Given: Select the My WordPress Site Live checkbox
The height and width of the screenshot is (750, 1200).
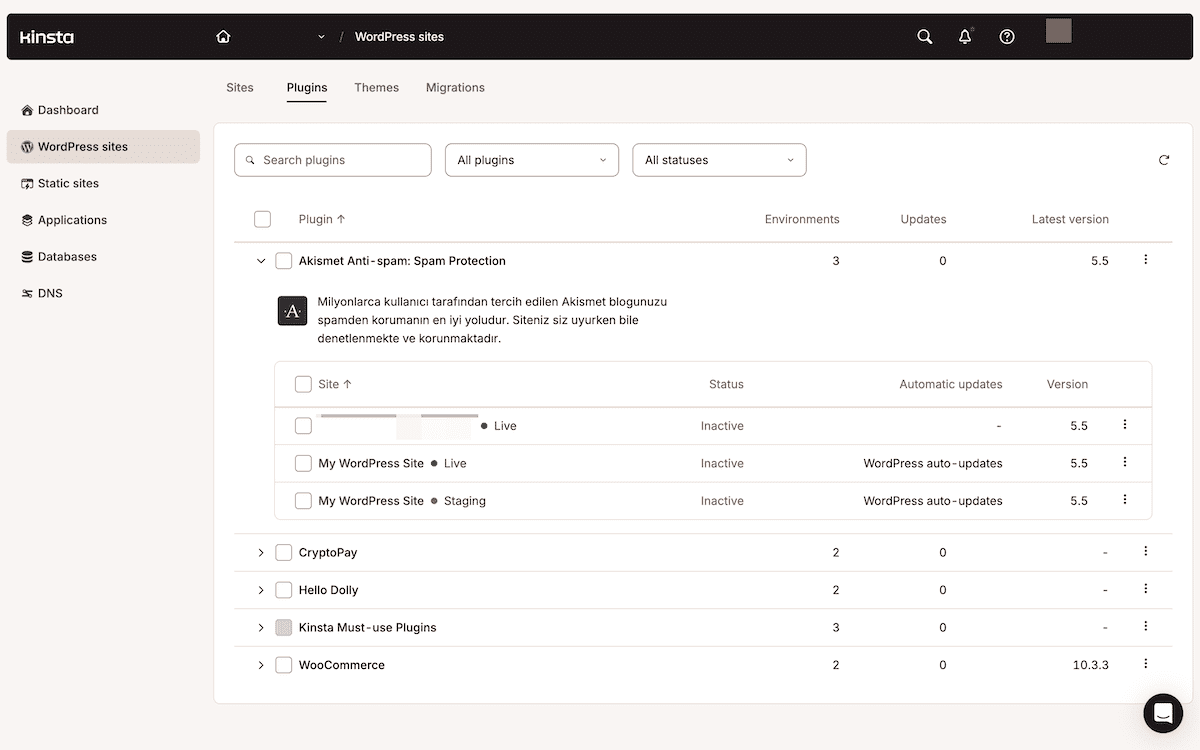Looking at the screenshot, I should tap(303, 463).
